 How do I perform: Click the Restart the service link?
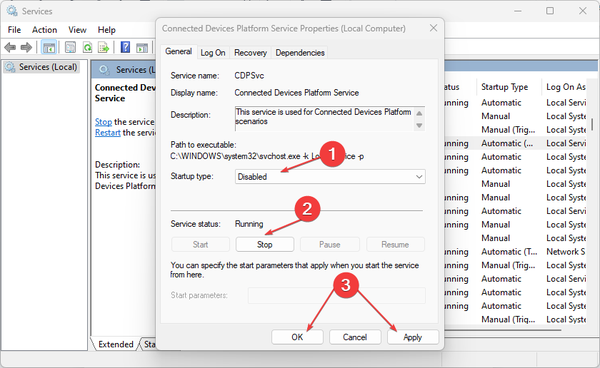click(108, 132)
